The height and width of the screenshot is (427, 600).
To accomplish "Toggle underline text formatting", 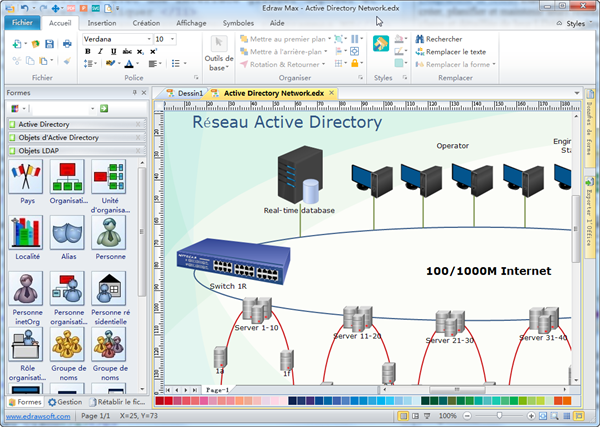I will [x=113, y=52].
